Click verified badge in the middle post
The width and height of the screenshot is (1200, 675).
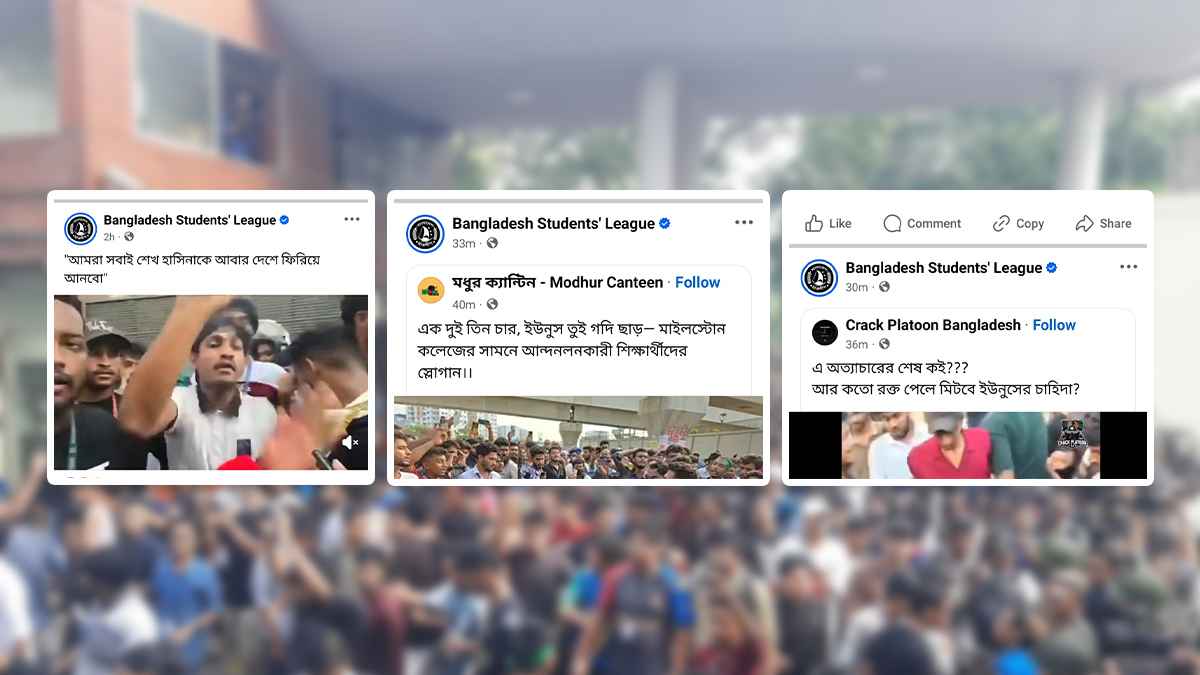point(665,224)
